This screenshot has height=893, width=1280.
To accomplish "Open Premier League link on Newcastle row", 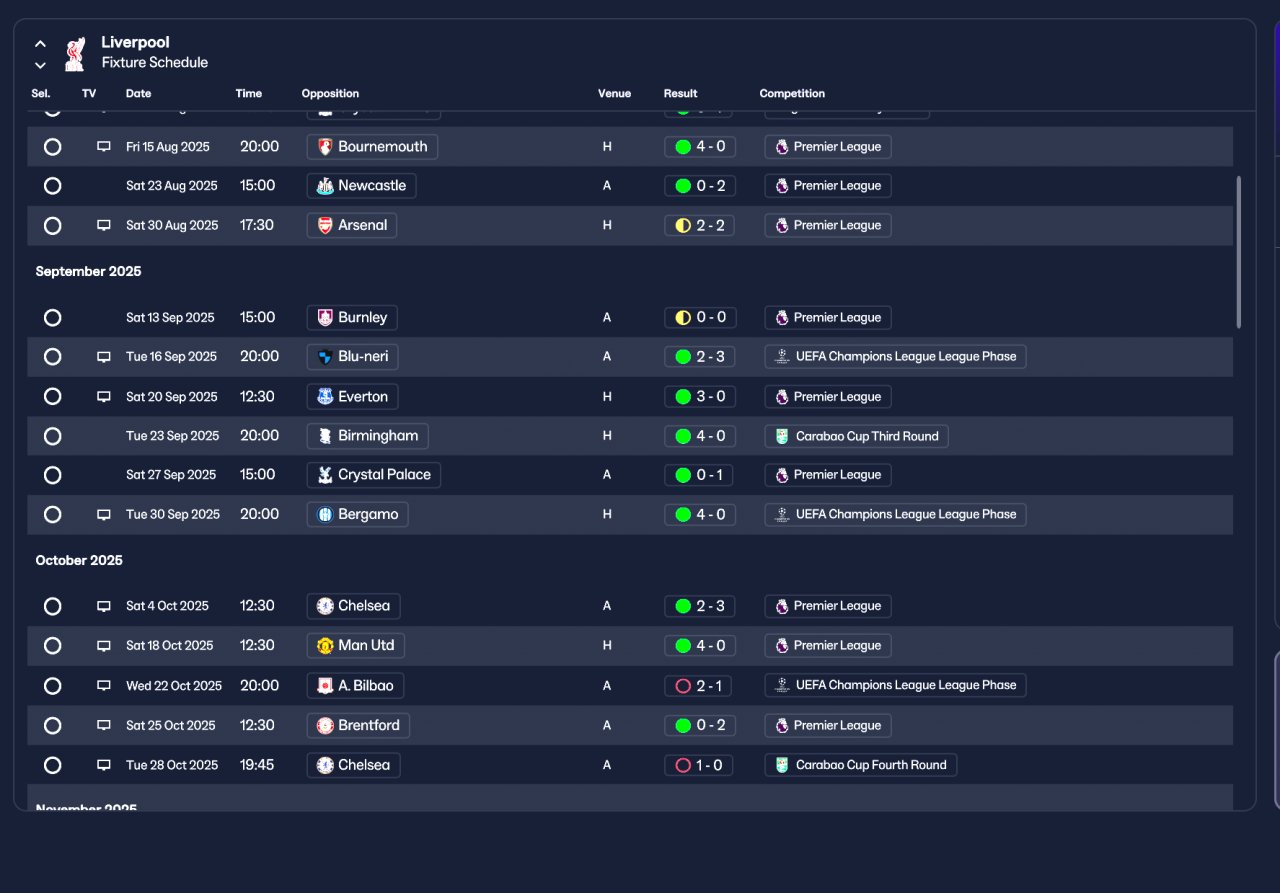I will click(x=828, y=186).
